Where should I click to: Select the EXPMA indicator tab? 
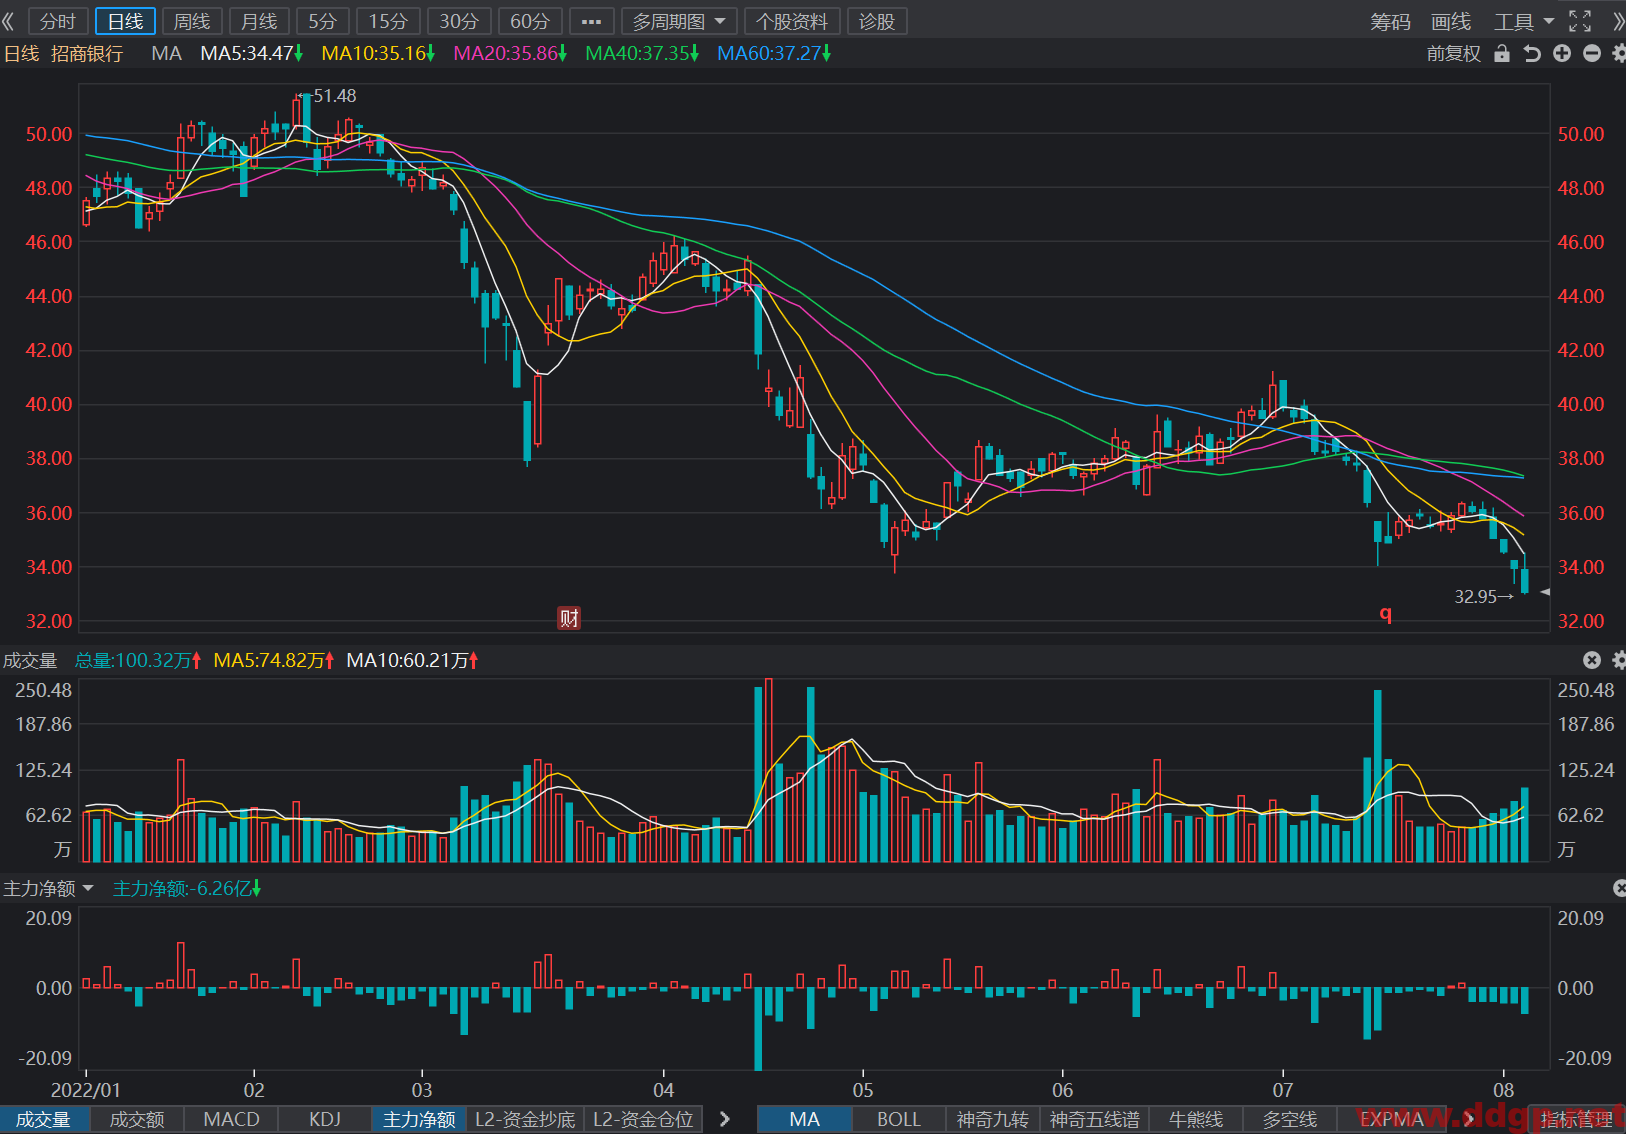click(1391, 1120)
